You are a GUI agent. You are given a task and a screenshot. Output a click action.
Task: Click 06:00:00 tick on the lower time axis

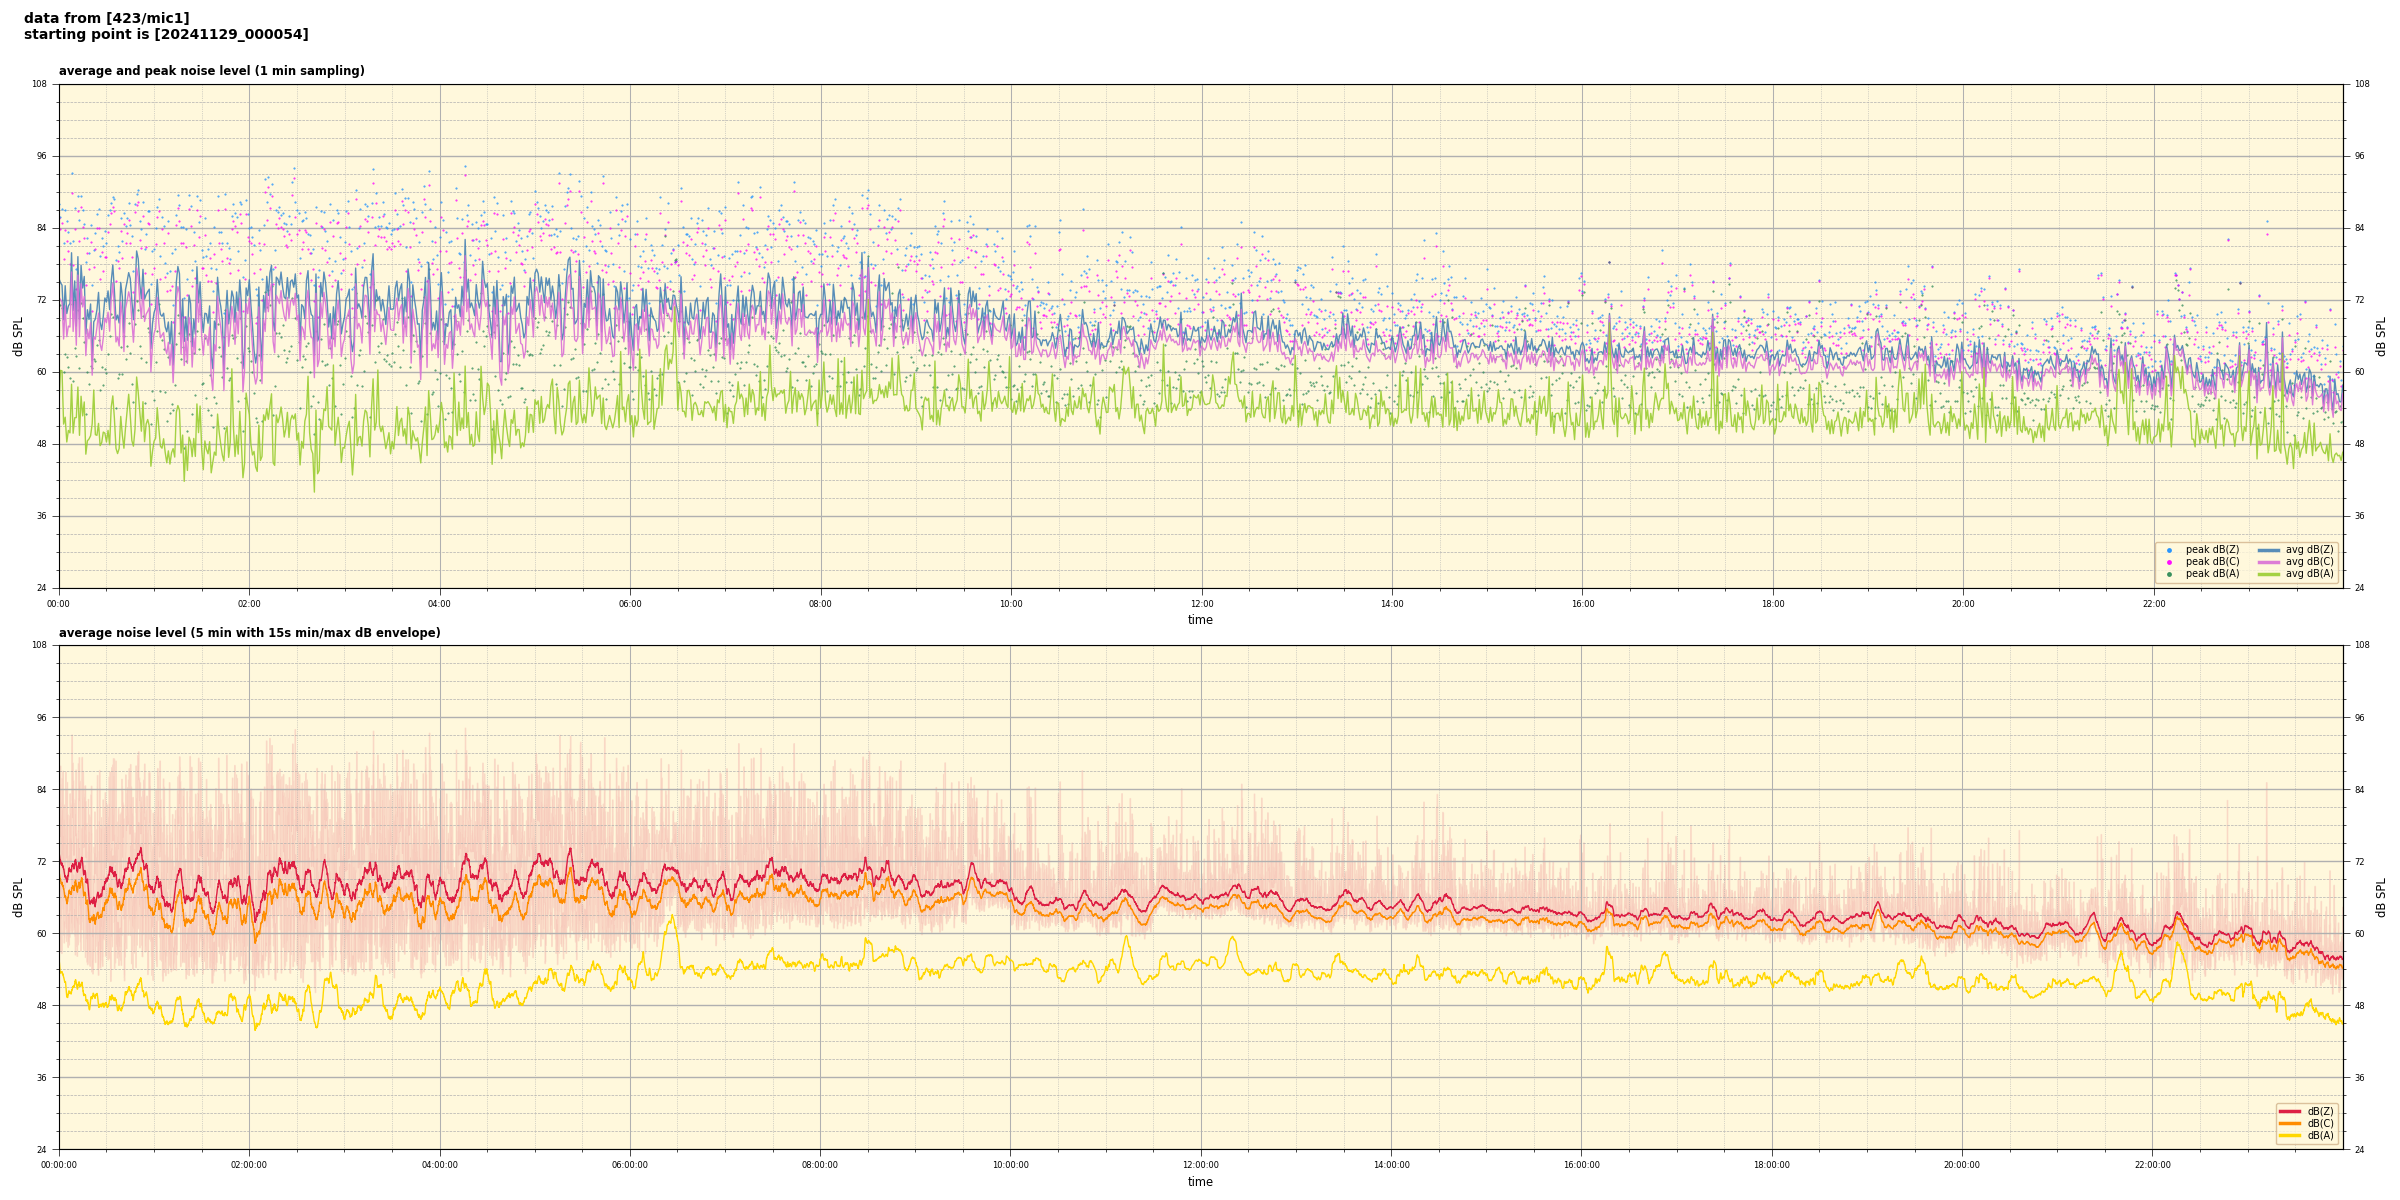630,1165
